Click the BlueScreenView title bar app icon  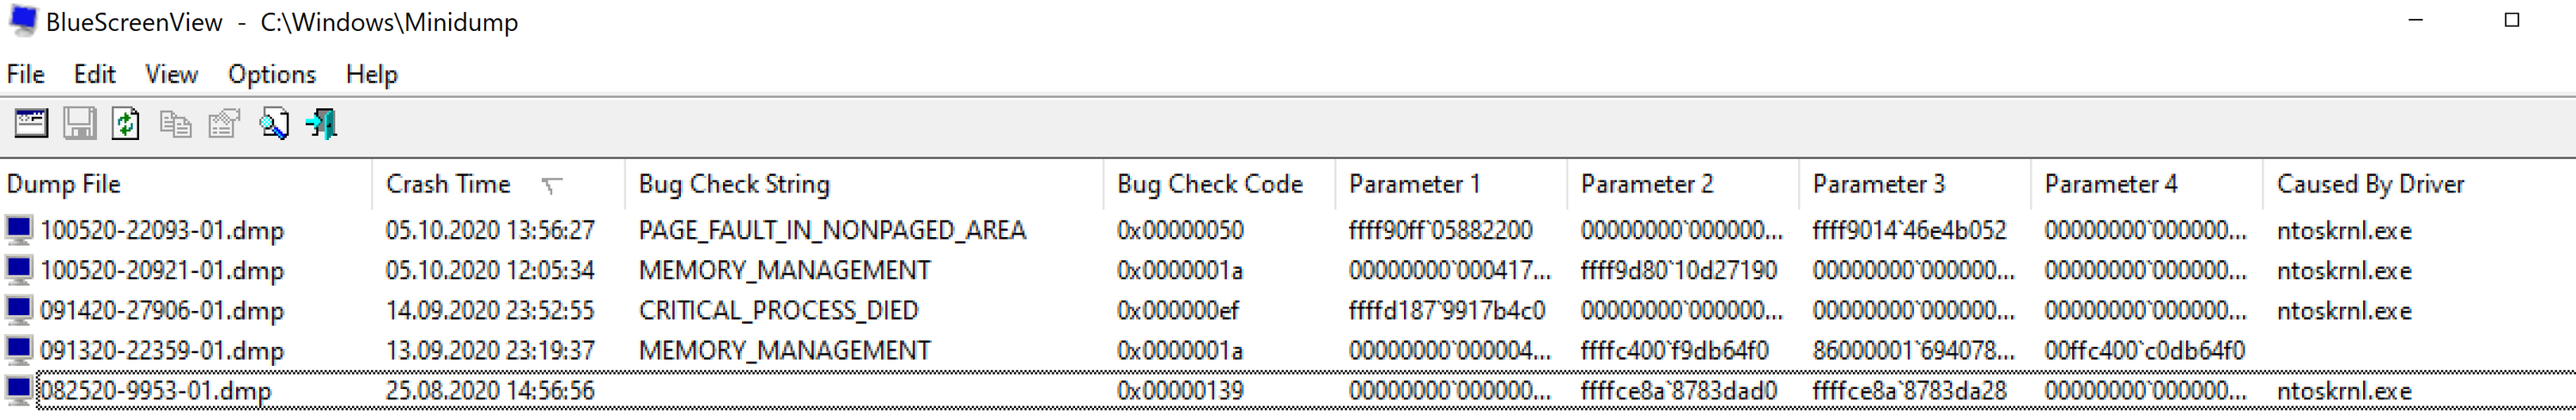pos(23,21)
